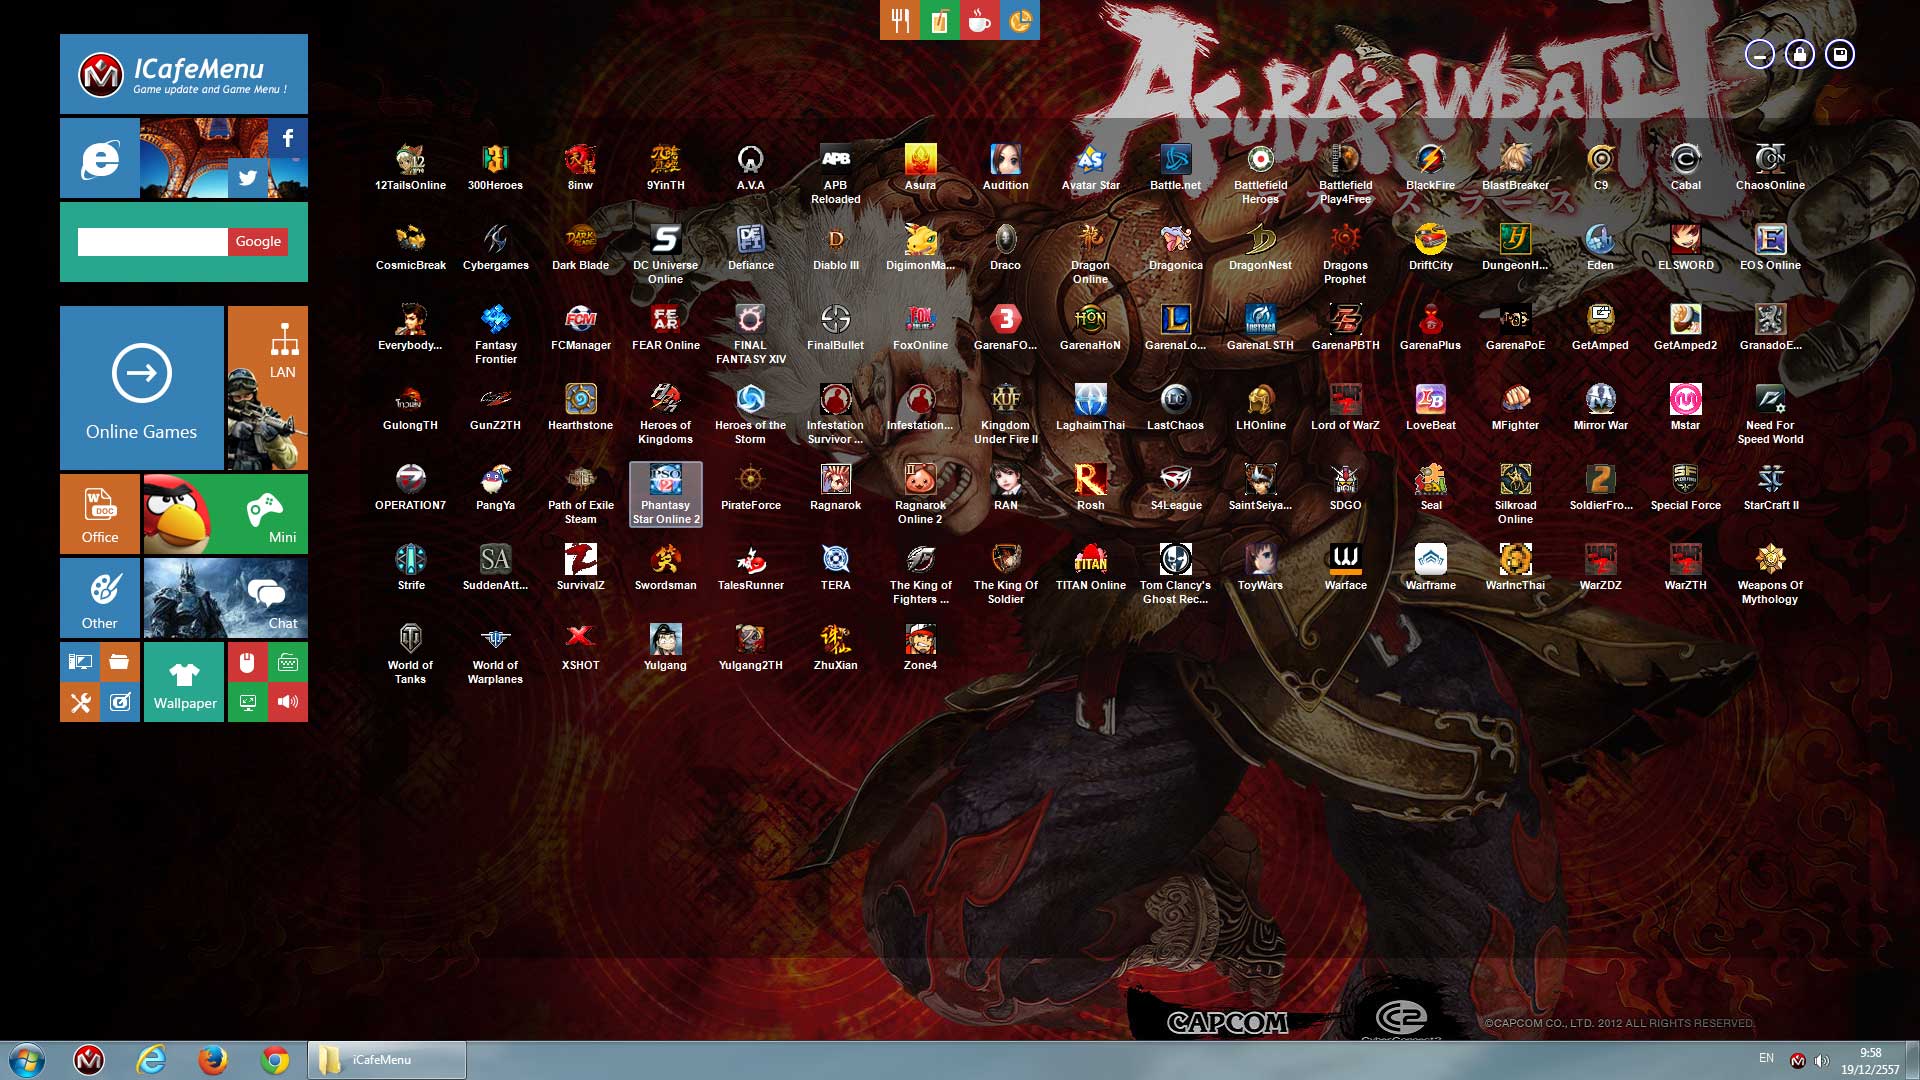The height and width of the screenshot is (1080, 1920).
Task: Launch the Warframe game
Action: tap(1430, 567)
